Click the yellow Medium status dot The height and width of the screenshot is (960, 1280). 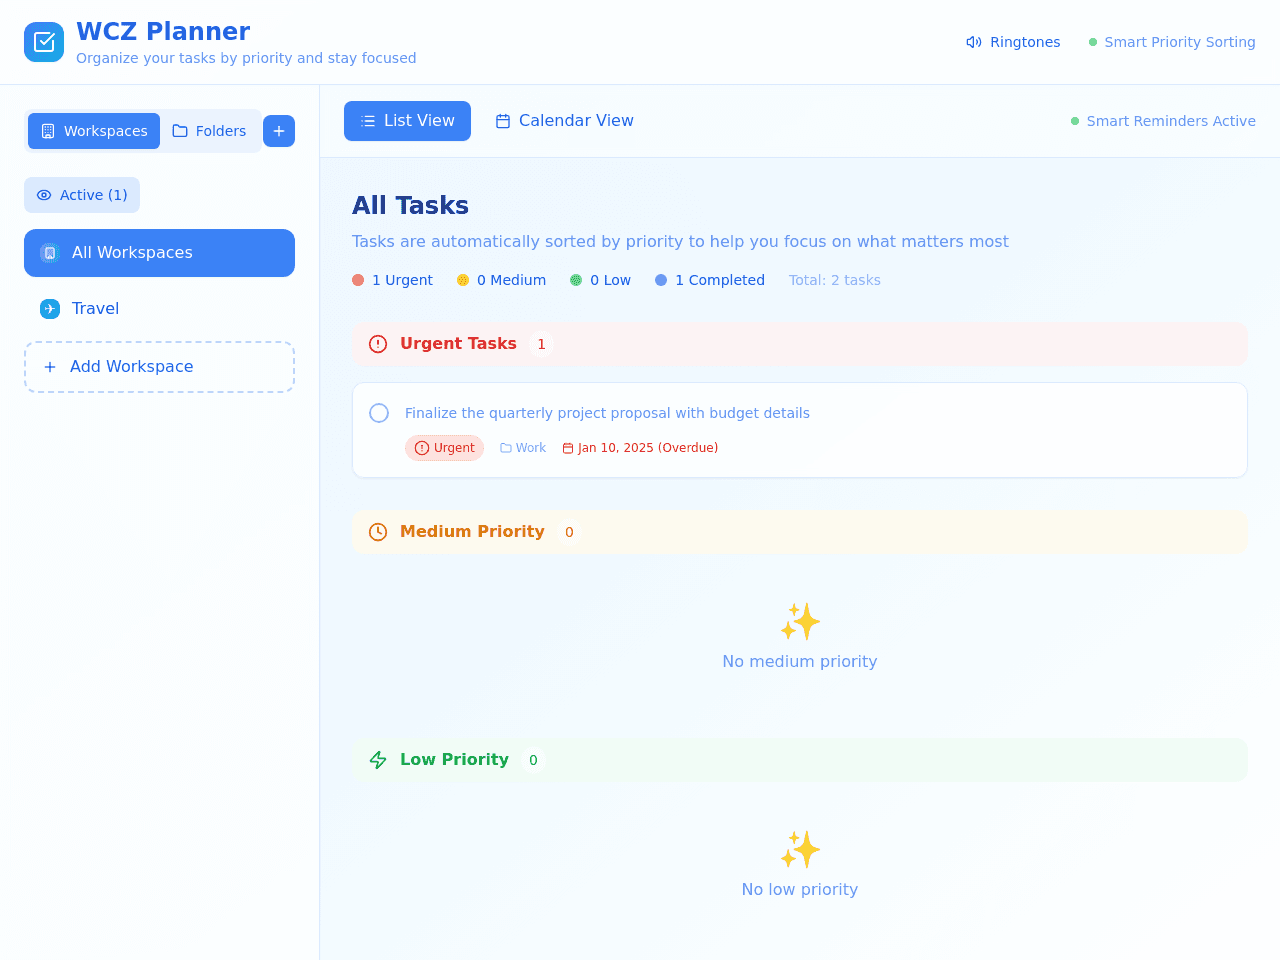(463, 280)
